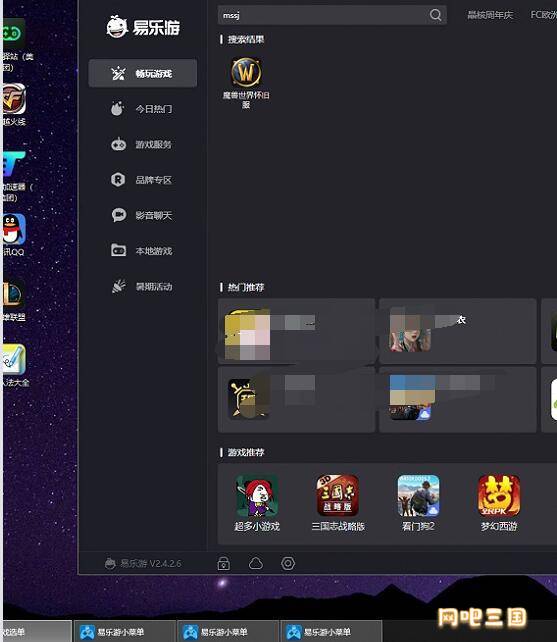Click the 游戏推荐 section heading

coord(246,452)
